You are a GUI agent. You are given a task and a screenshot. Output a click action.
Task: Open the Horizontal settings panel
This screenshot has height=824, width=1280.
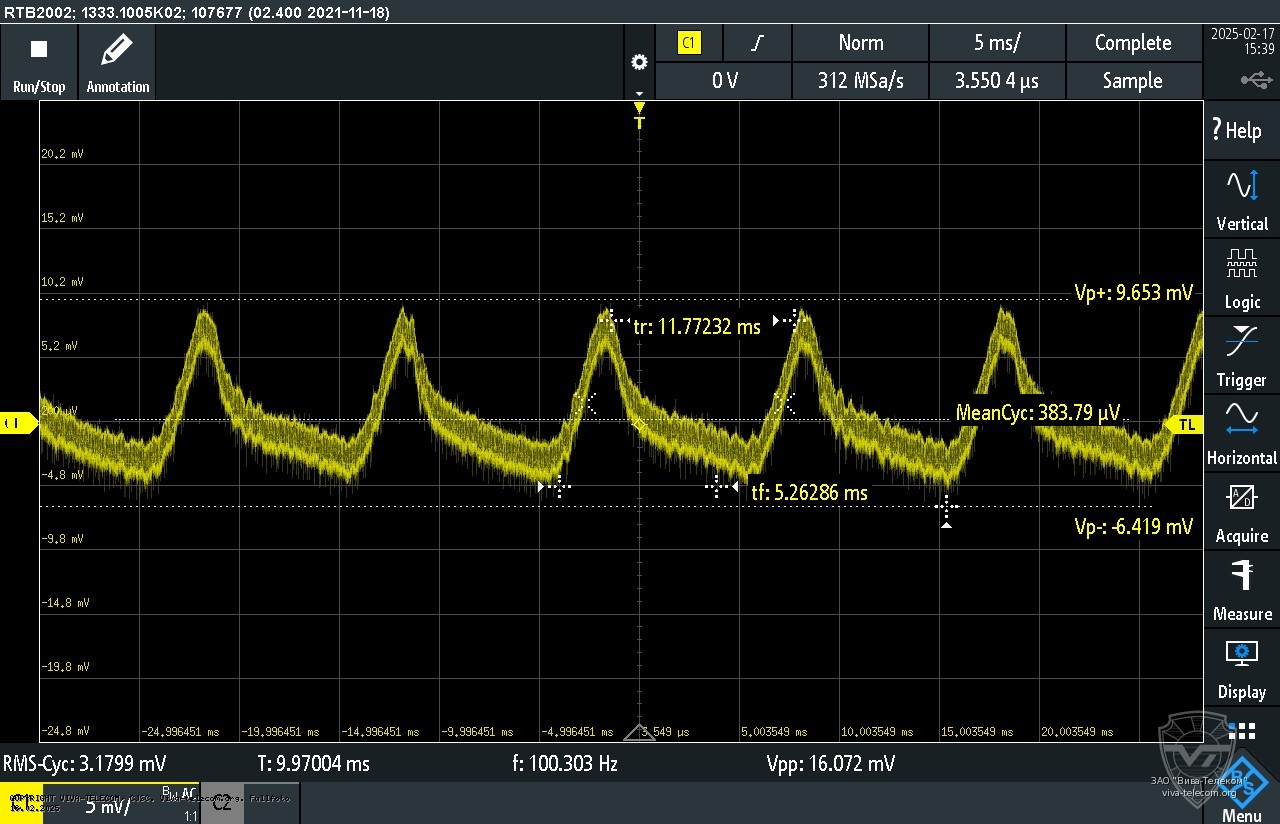[x=1241, y=430]
